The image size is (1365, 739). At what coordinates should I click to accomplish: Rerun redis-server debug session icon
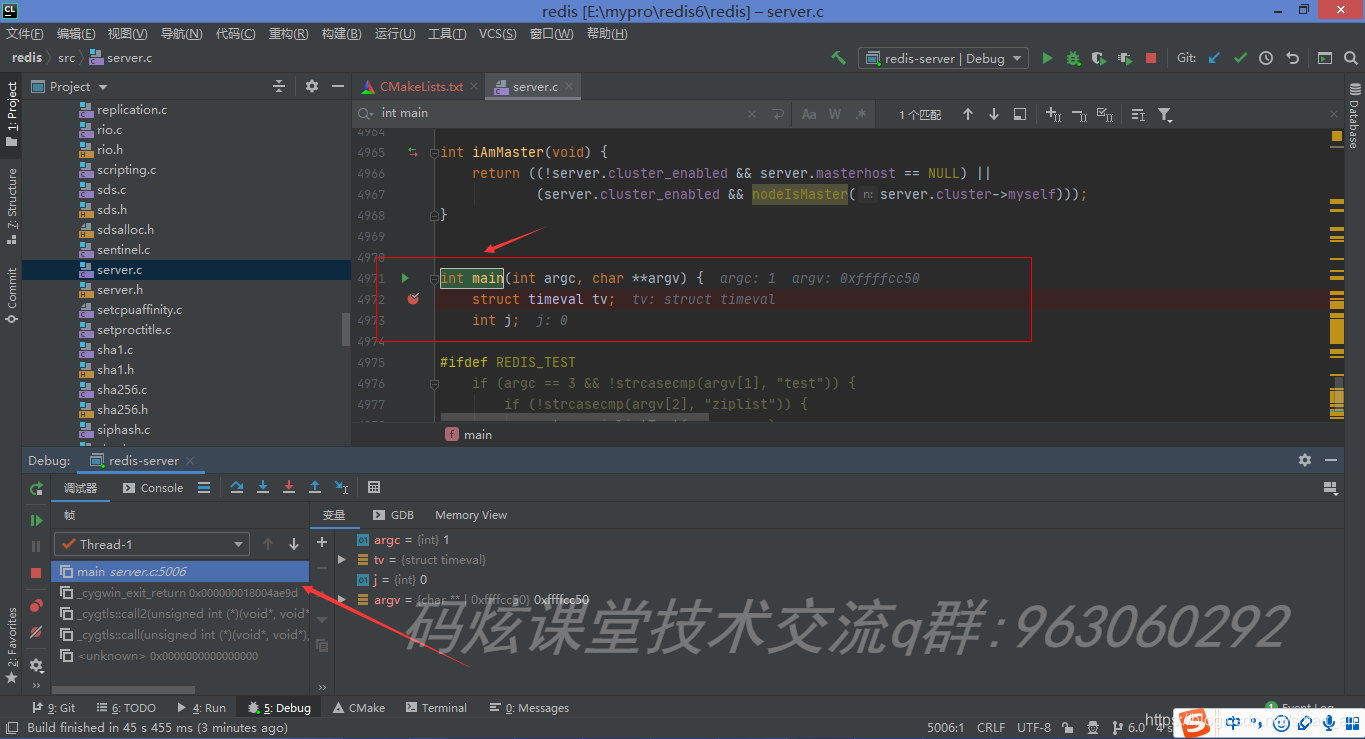[x=36, y=488]
